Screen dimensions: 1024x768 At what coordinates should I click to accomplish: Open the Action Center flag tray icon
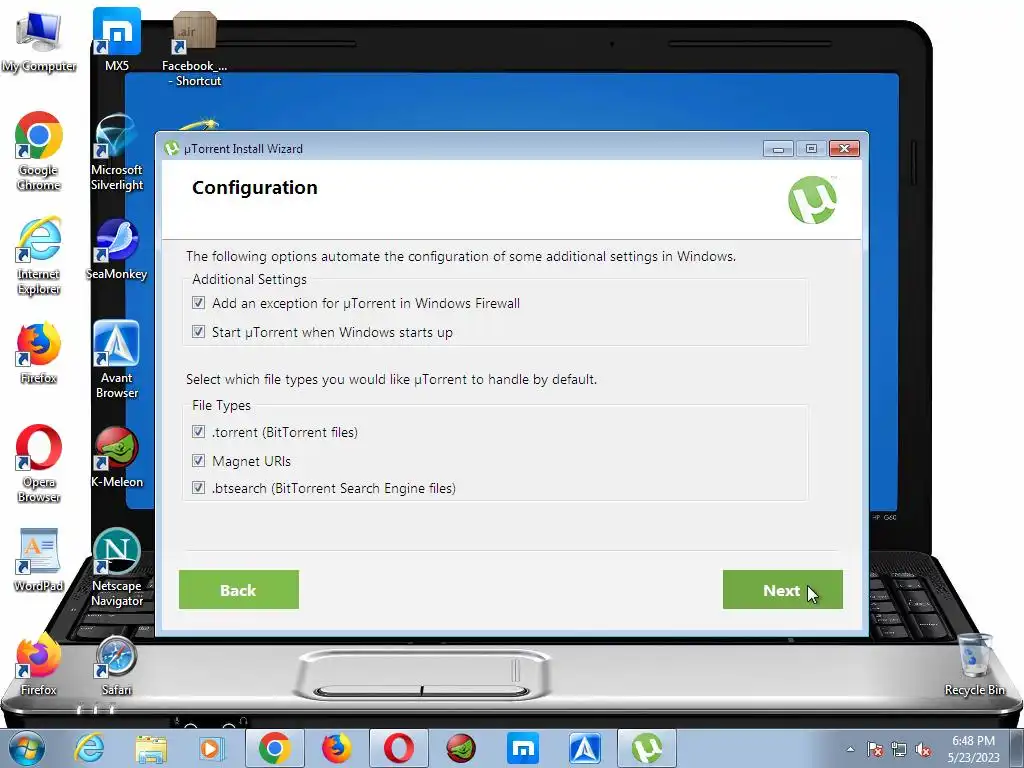(x=875, y=750)
